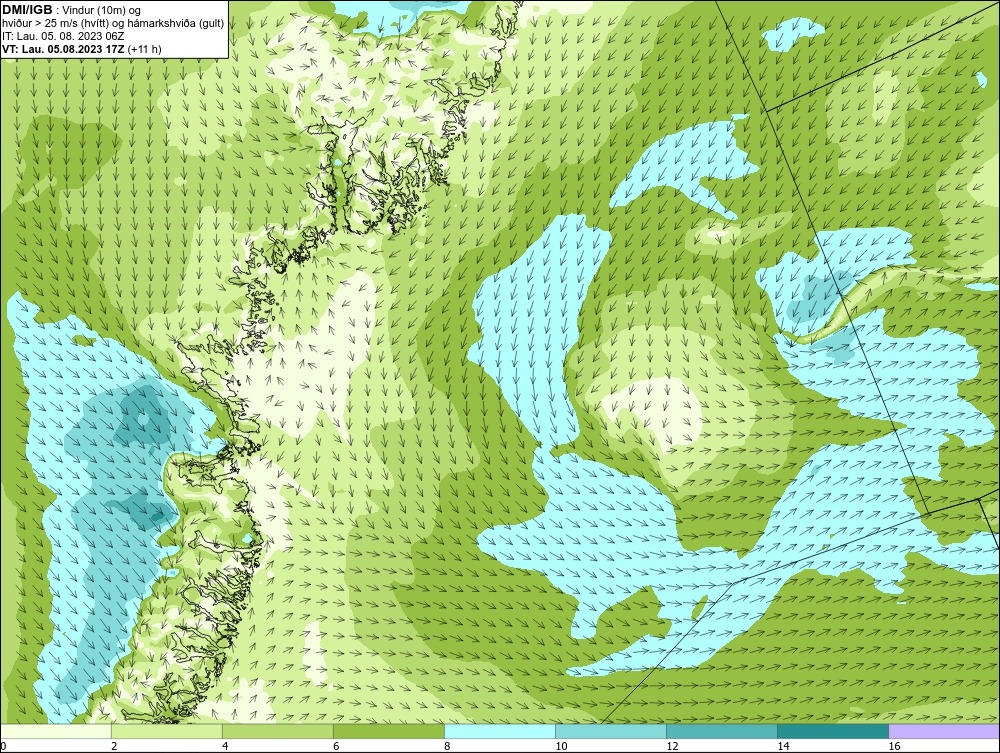1000x753 pixels.
Task: Click the 'VT: Lau. 05.08.2023 17Z' valid time
Action: 64,49
